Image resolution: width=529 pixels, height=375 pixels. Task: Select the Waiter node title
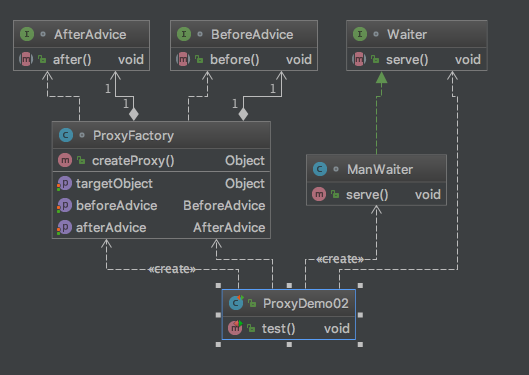(407, 34)
